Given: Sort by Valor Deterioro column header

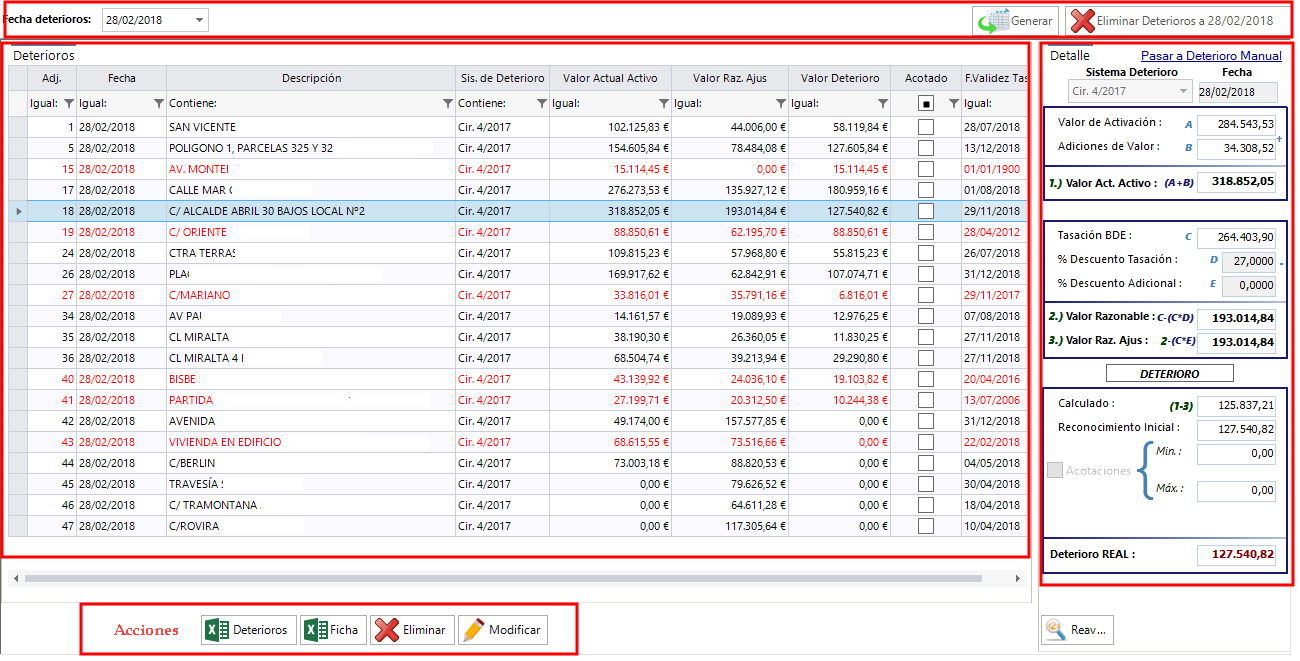Looking at the screenshot, I should [840, 78].
